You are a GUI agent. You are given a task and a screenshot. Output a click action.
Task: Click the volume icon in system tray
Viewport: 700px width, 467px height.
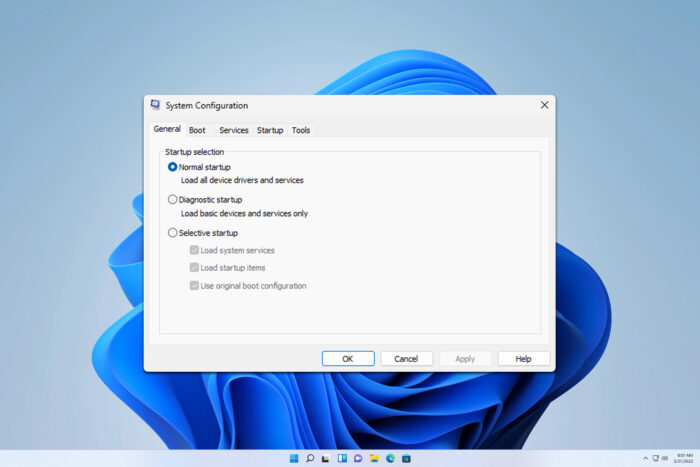tap(664, 459)
